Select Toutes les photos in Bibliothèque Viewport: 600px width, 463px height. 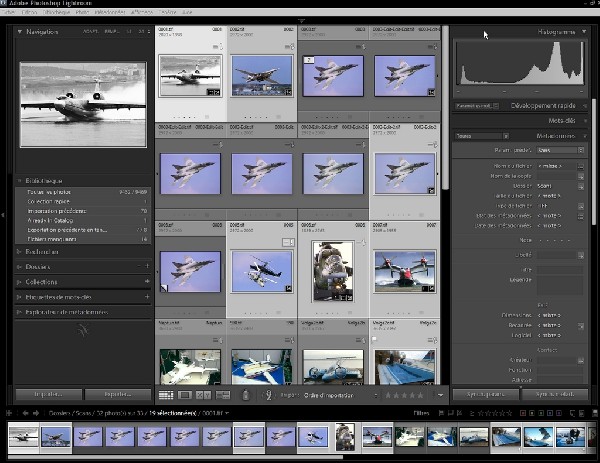pos(83,192)
